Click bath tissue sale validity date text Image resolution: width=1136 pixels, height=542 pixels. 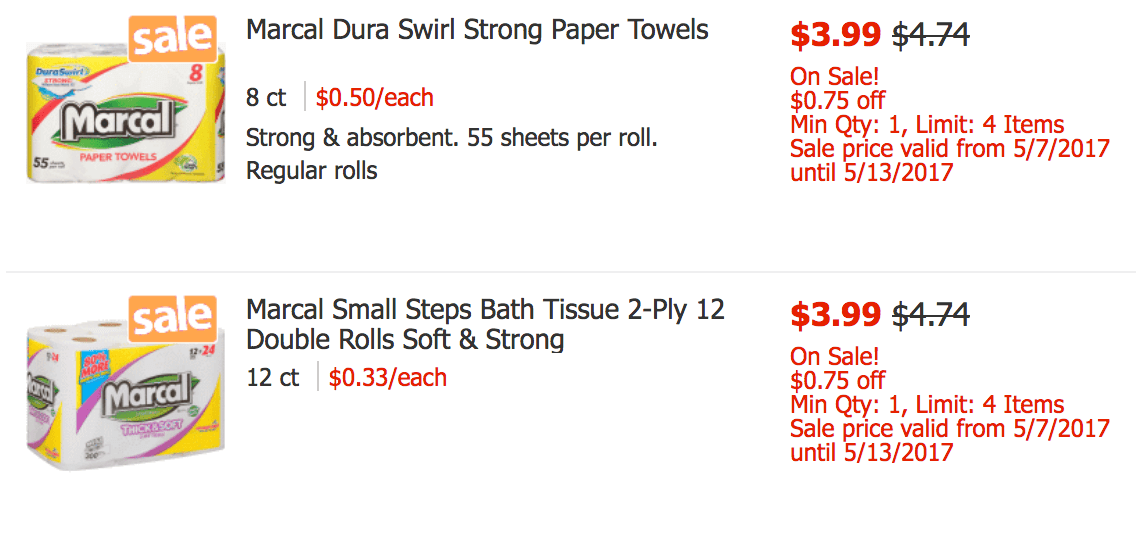point(950,441)
